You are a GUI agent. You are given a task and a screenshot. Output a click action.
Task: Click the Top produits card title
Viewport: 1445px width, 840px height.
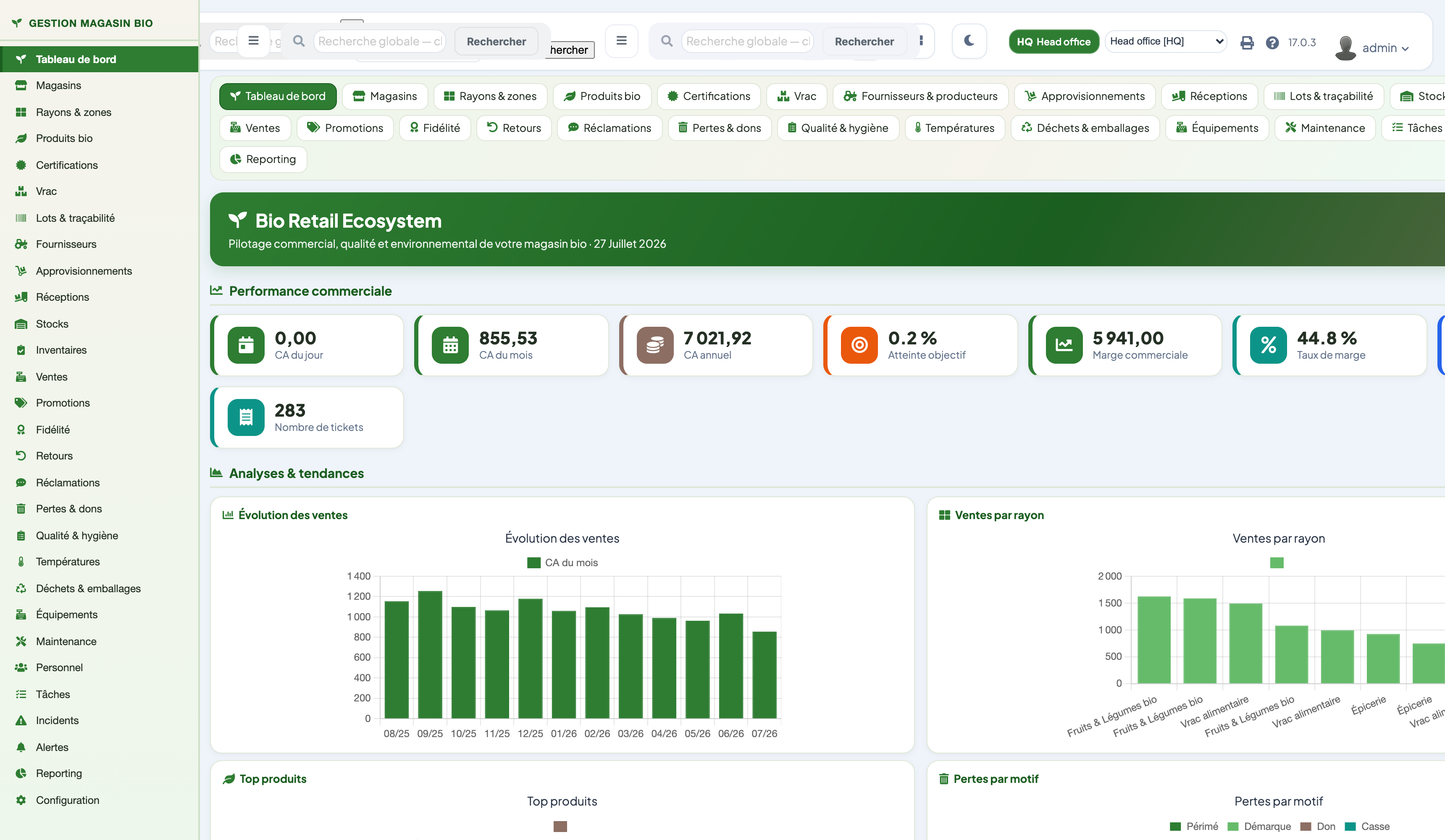[273, 779]
